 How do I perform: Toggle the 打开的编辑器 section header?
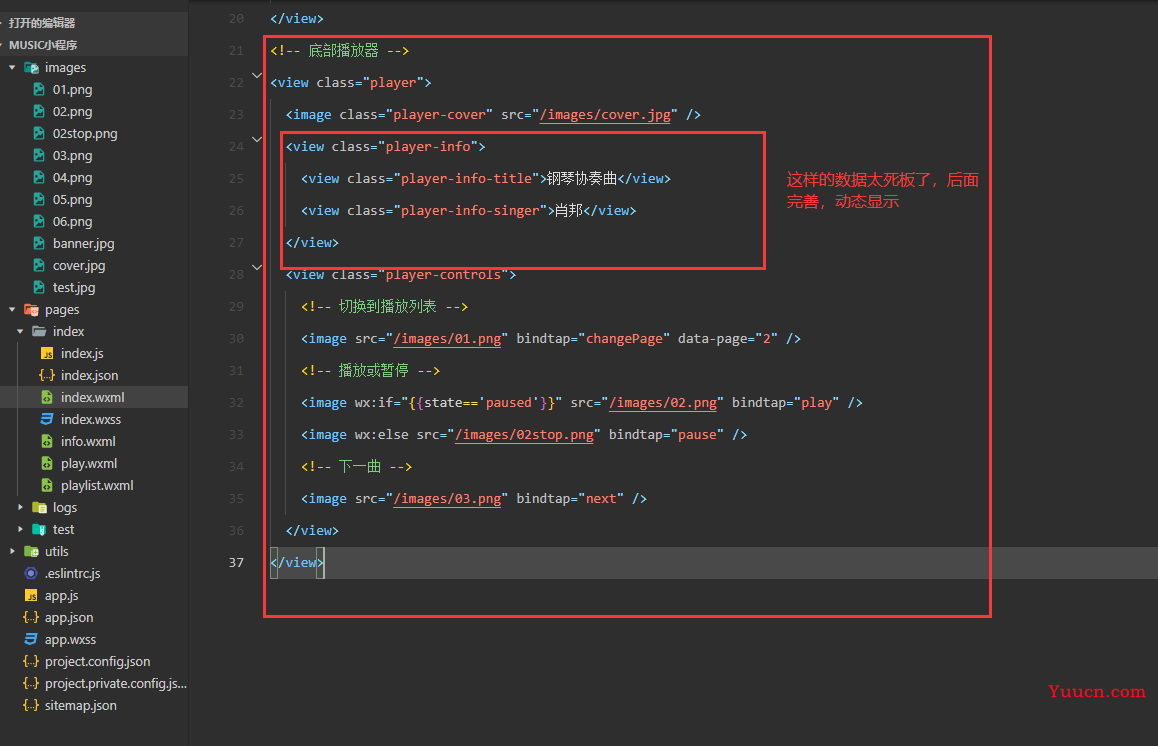[94, 23]
